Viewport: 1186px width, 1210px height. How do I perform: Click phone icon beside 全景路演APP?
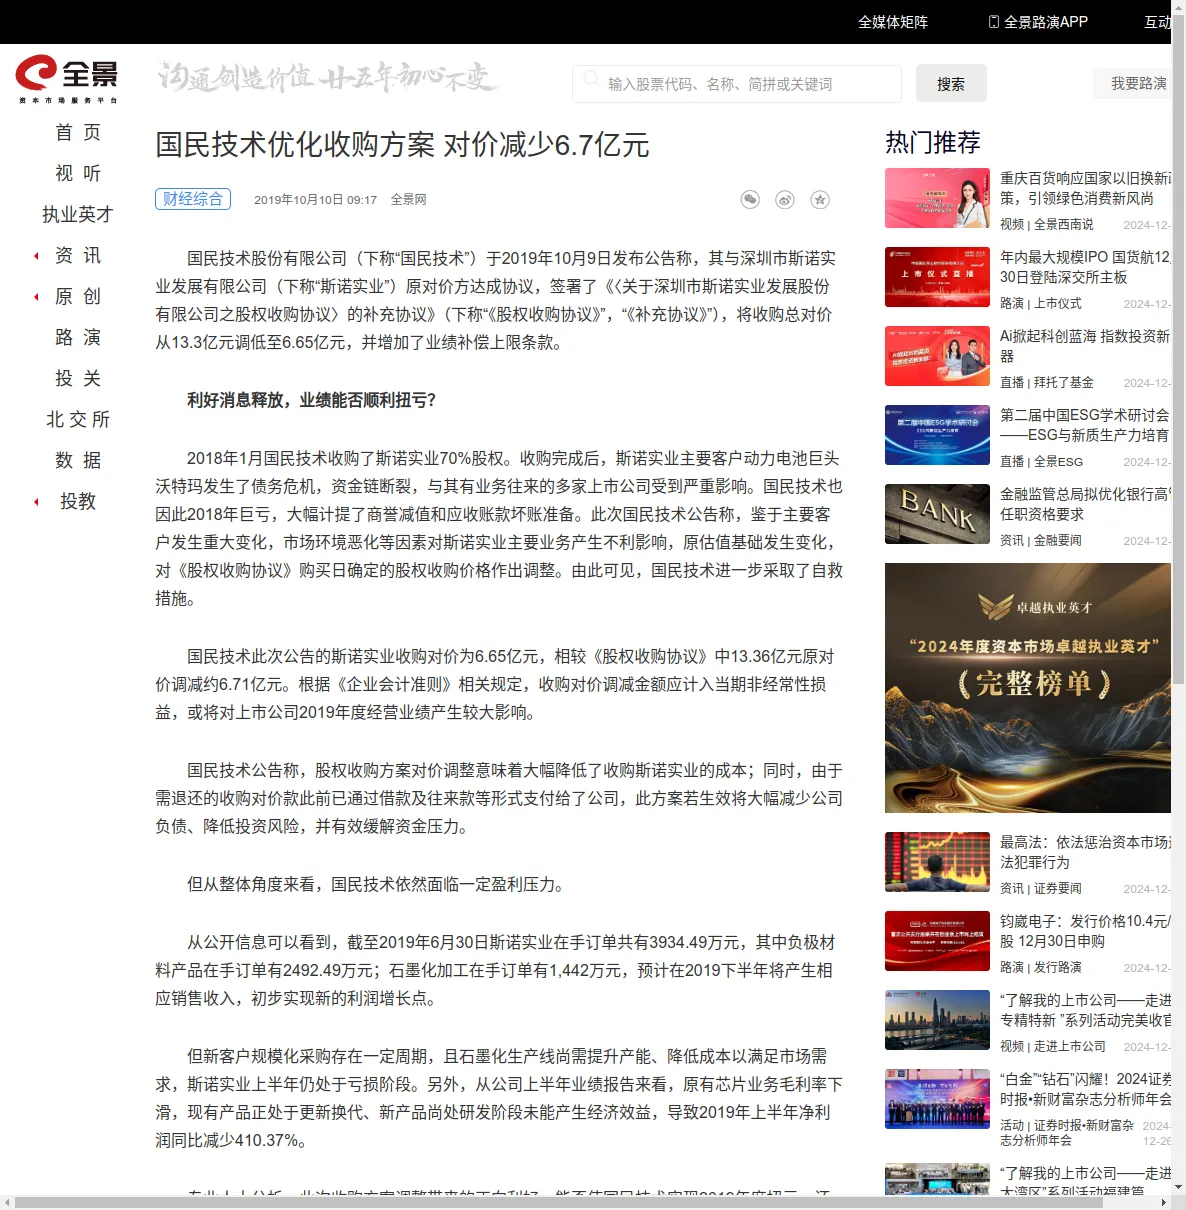click(994, 22)
